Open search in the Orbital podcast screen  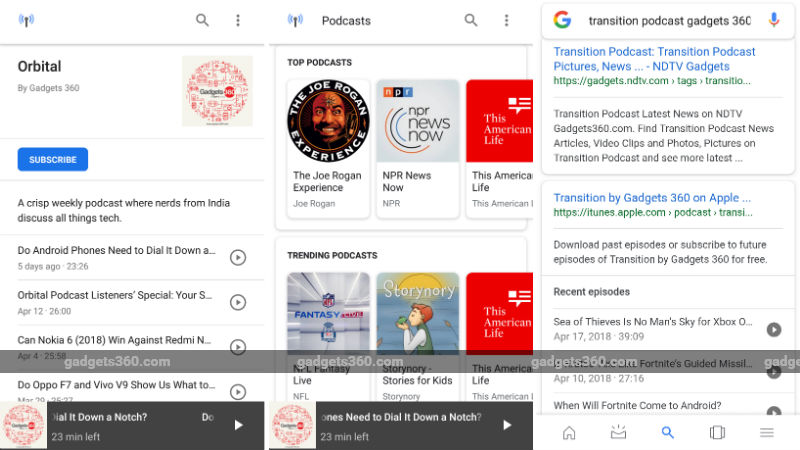pyautogui.click(x=202, y=20)
